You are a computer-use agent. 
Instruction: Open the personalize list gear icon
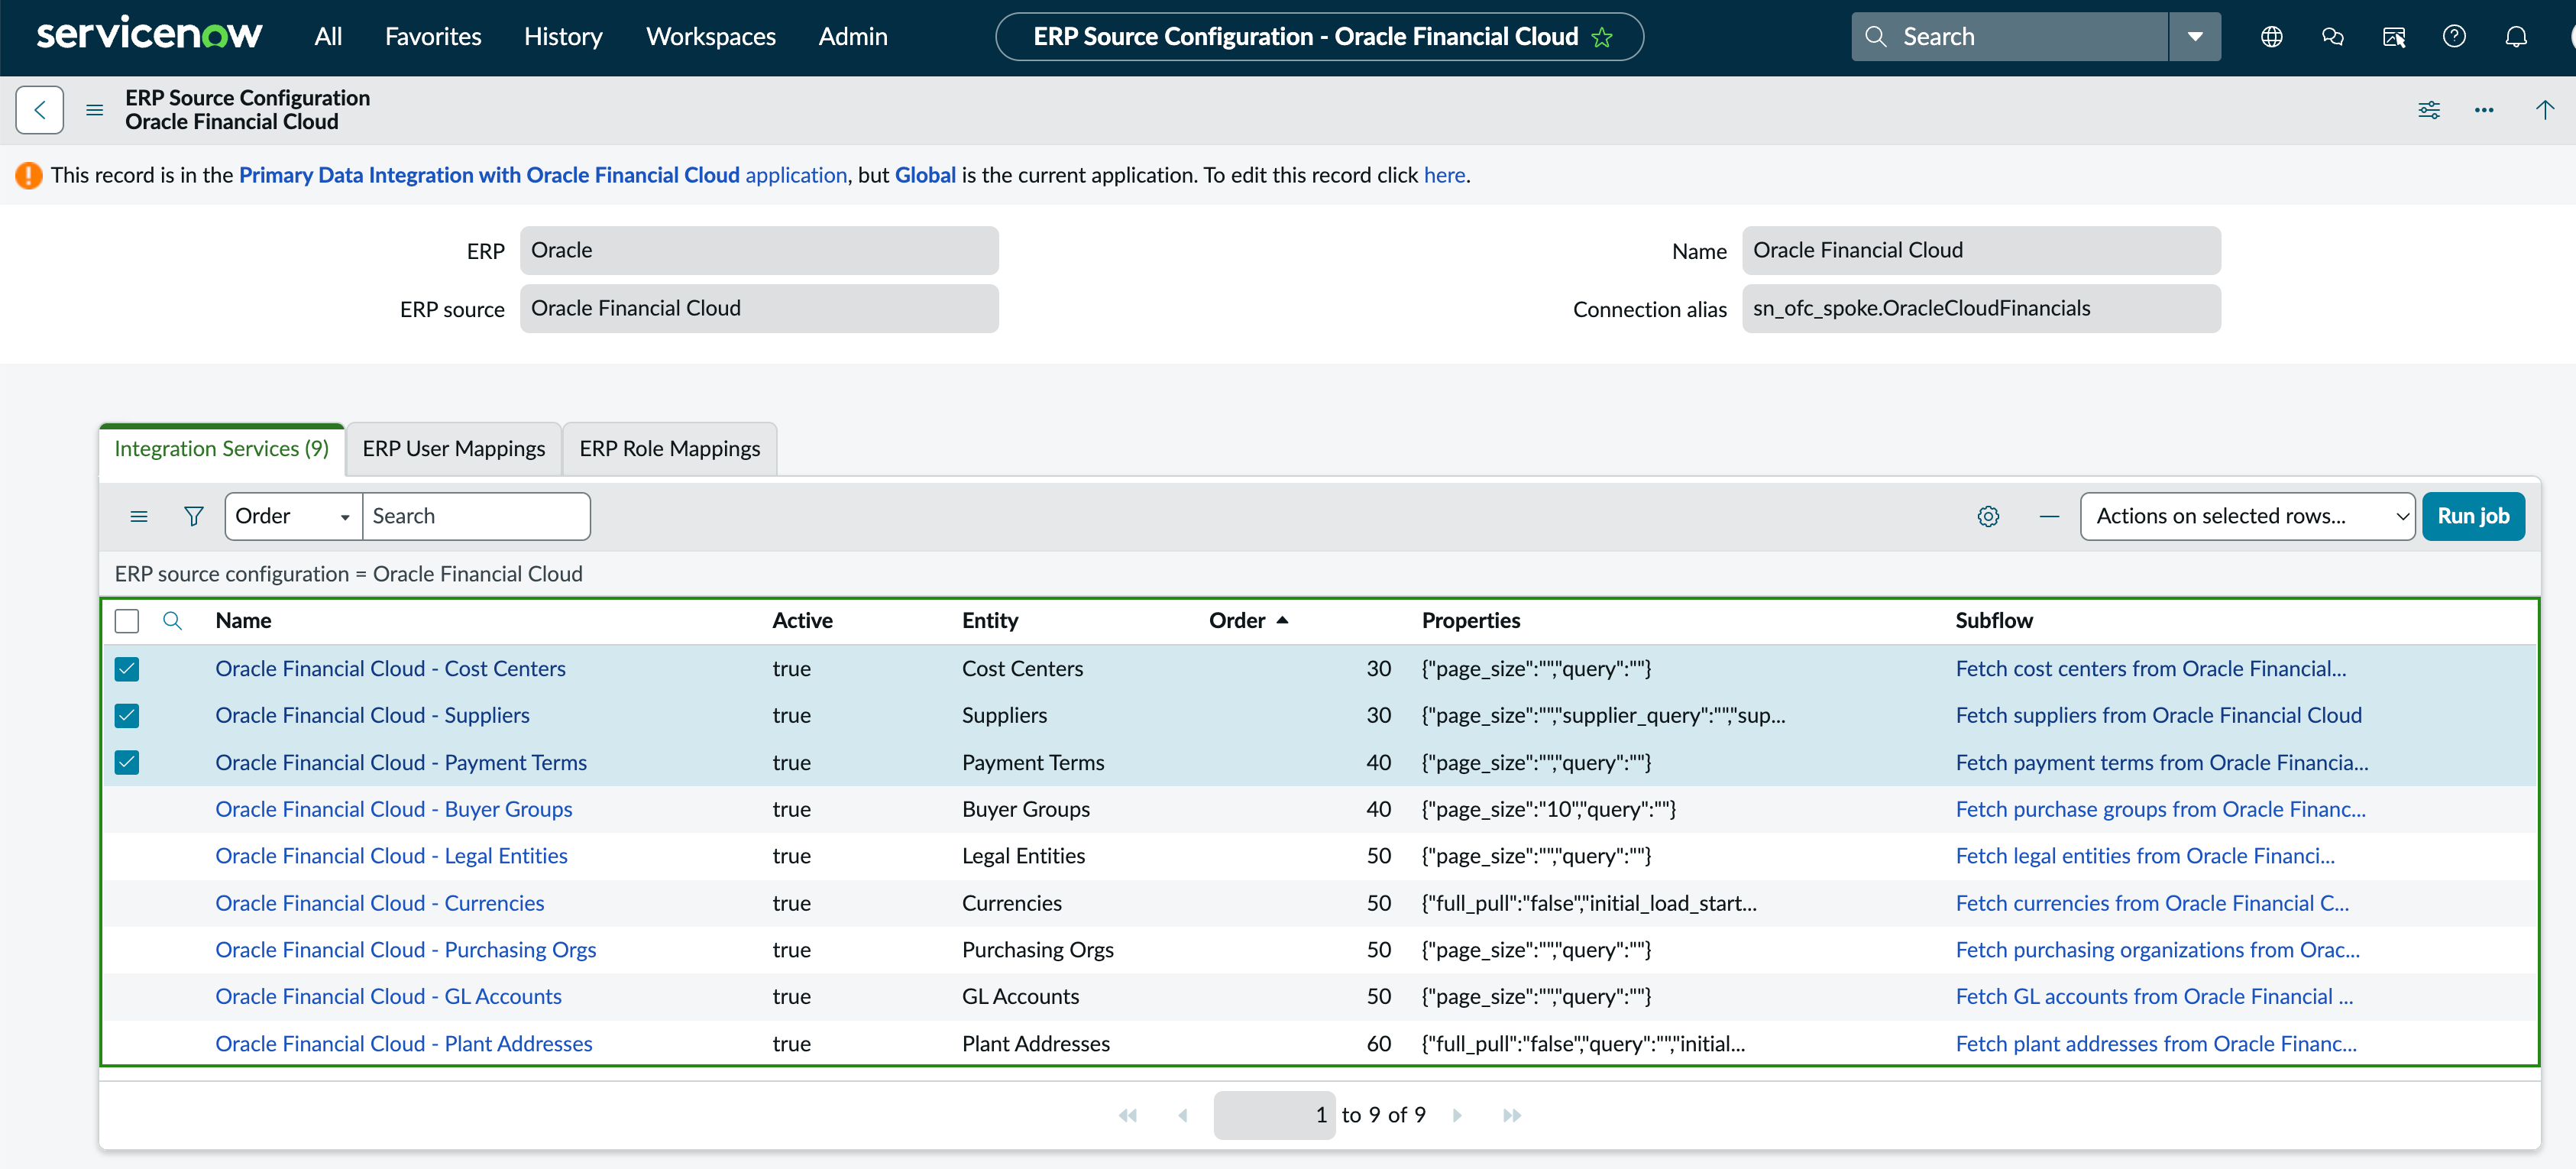pyautogui.click(x=1988, y=516)
